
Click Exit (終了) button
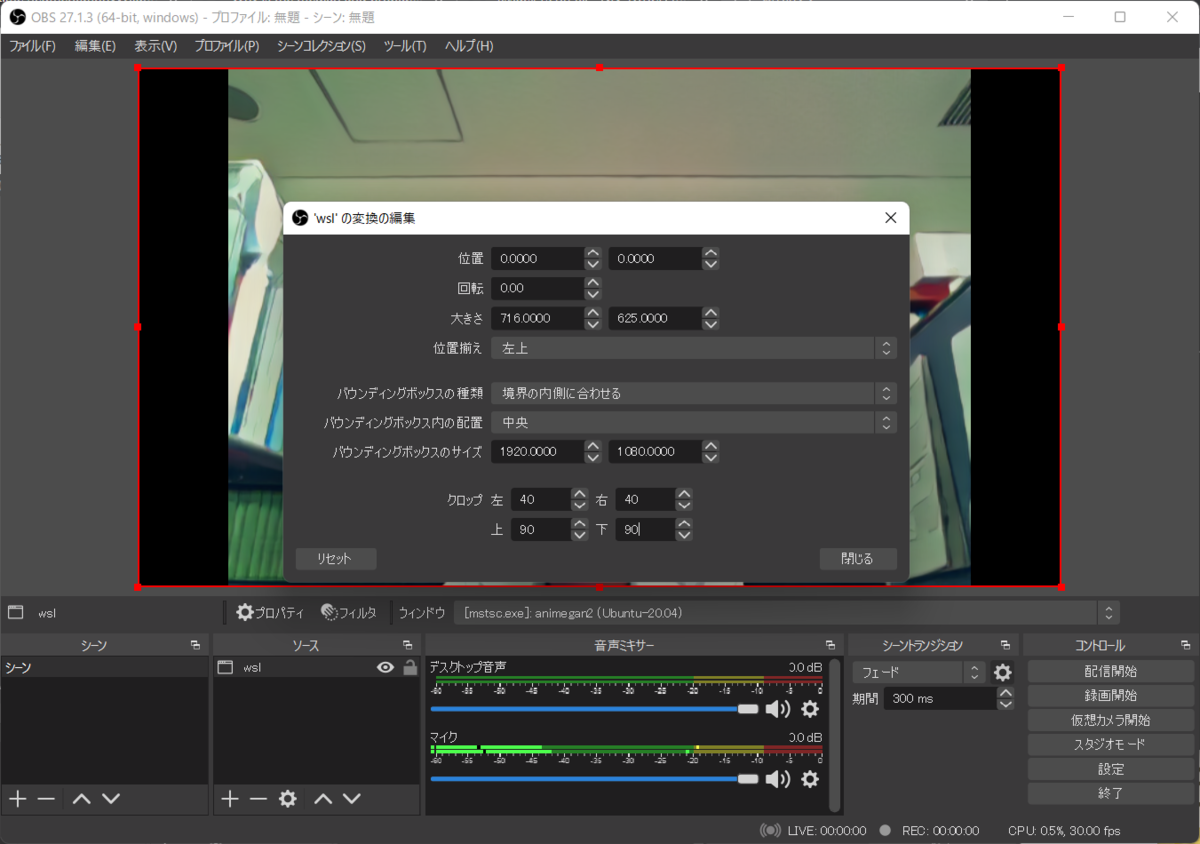pos(1111,793)
